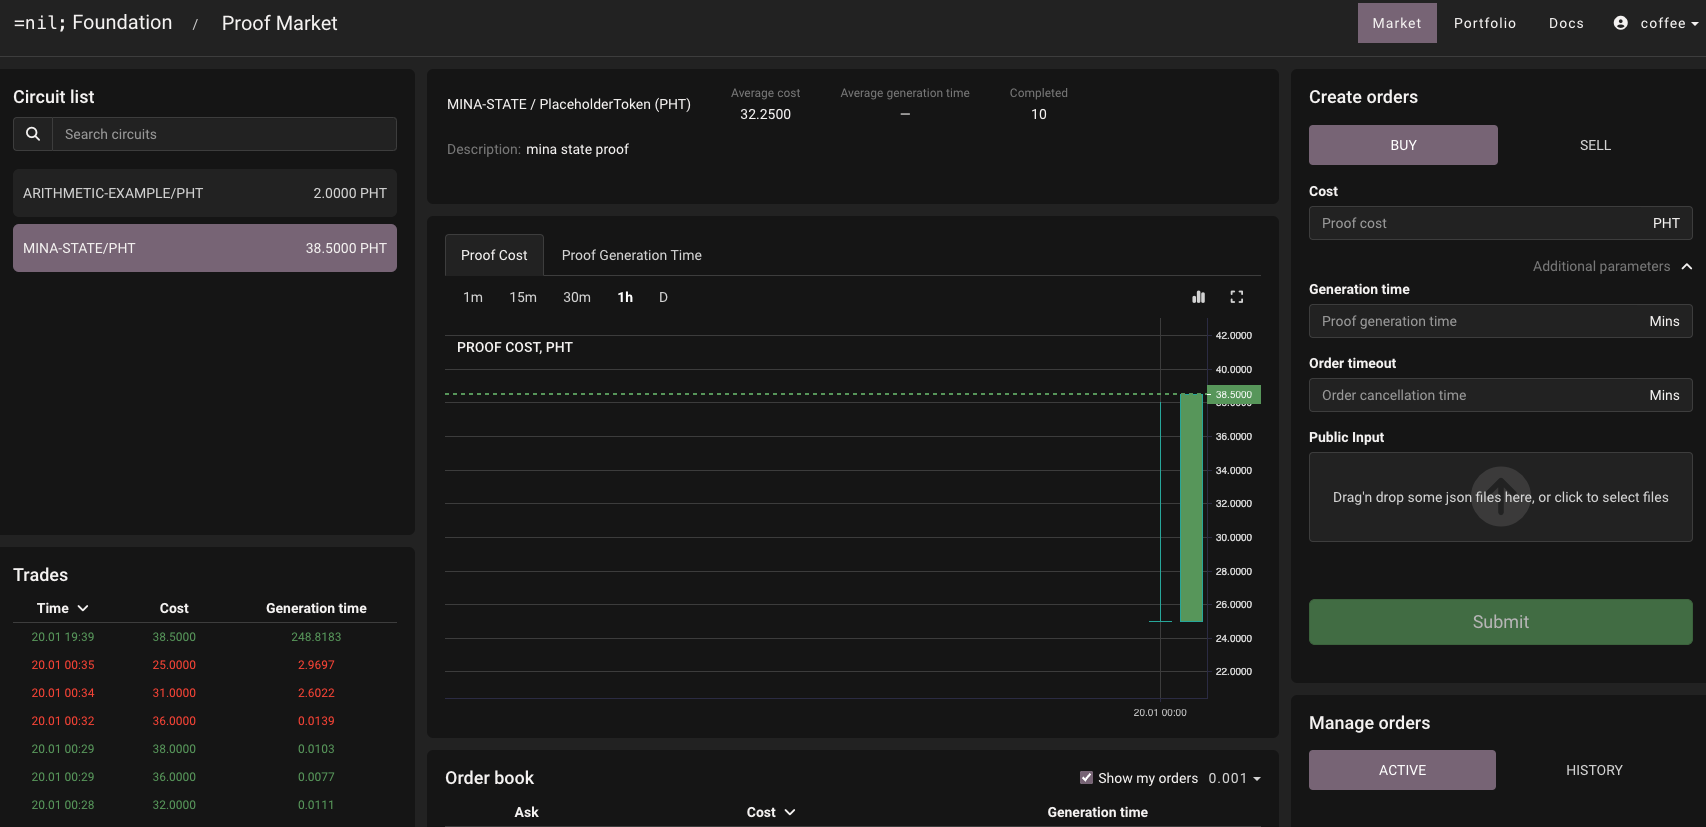Open the Docs link
Screen dimensions: 1706x827
[x=1566, y=23]
